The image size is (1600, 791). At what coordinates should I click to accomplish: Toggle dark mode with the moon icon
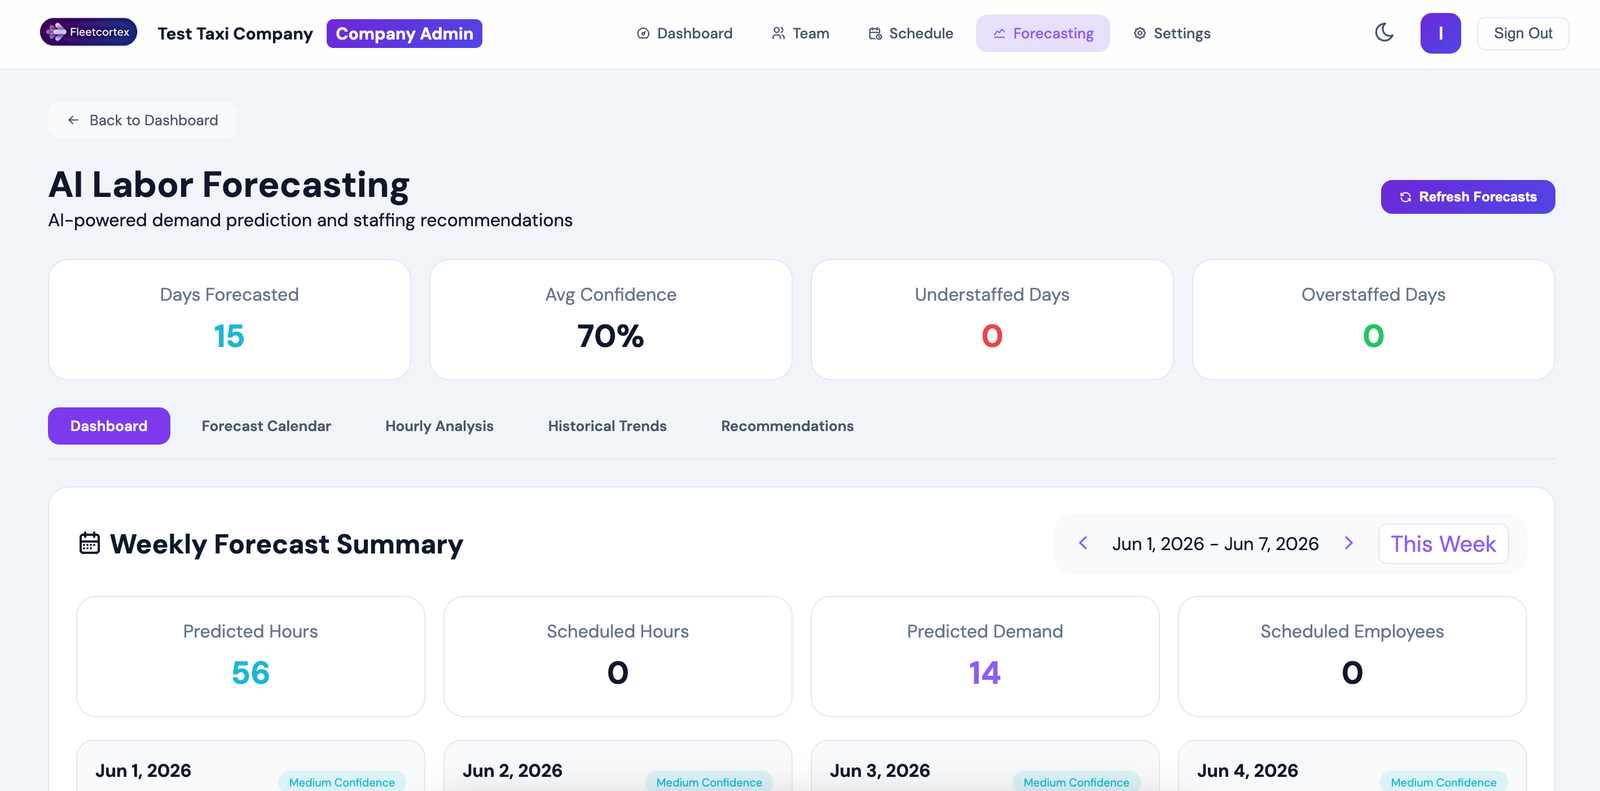1384,33
